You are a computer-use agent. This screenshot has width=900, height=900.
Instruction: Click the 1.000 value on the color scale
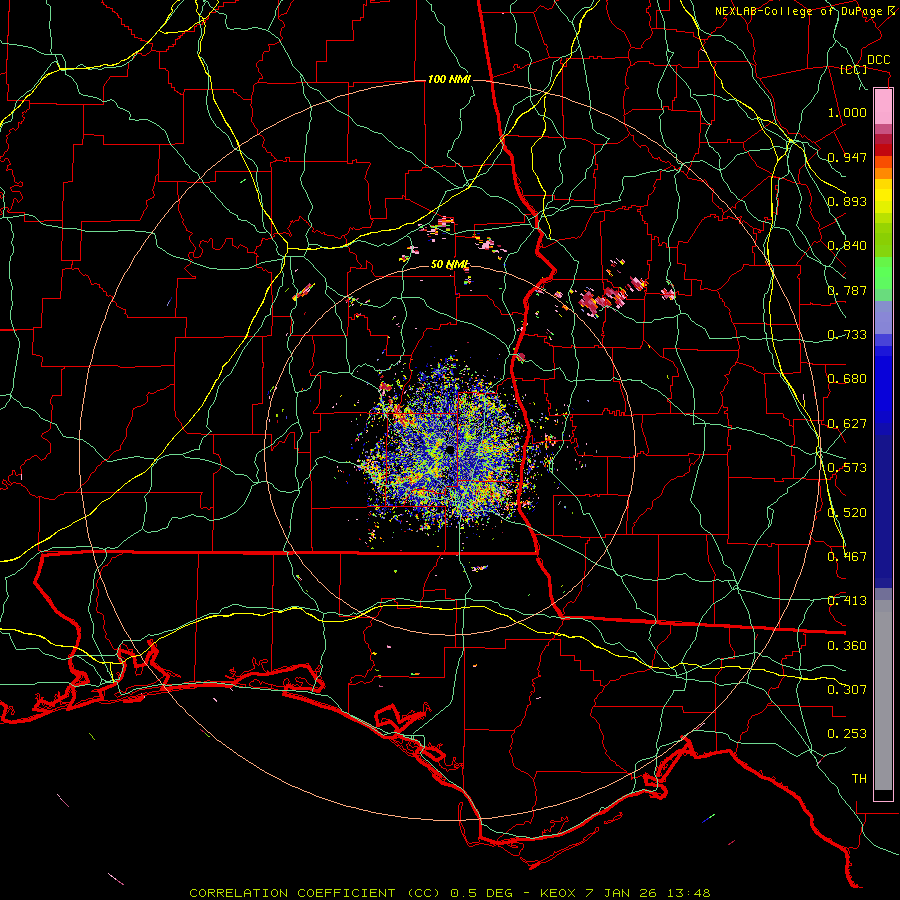847,112
